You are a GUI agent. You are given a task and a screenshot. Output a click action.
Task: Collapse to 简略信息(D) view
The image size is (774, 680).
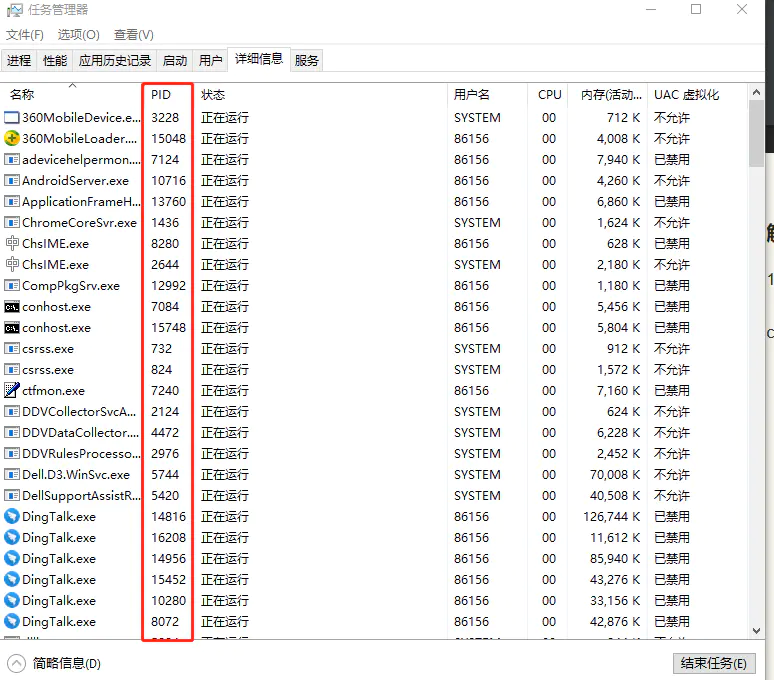[54, 663]
